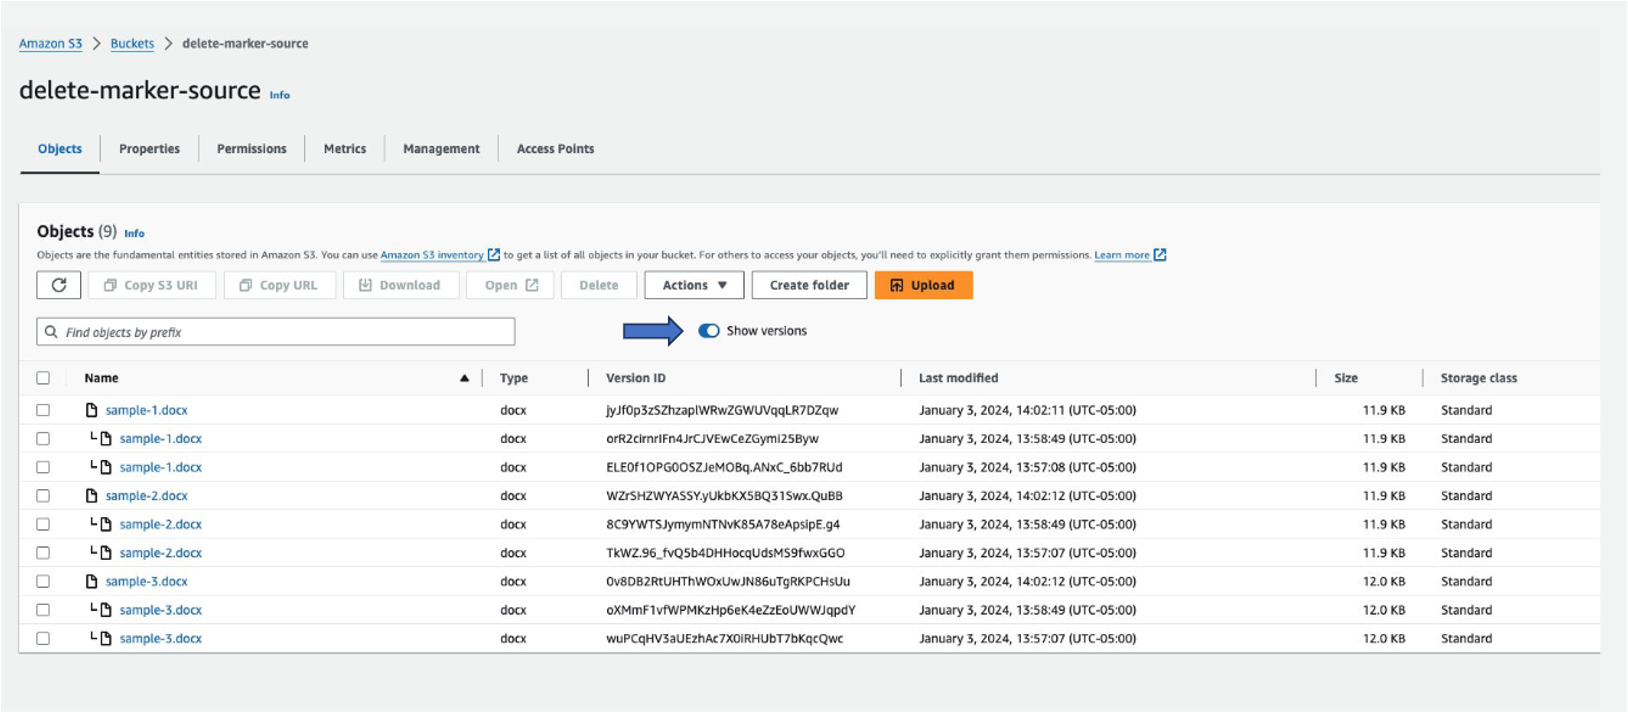Click the Type column header

click(514, 378)
